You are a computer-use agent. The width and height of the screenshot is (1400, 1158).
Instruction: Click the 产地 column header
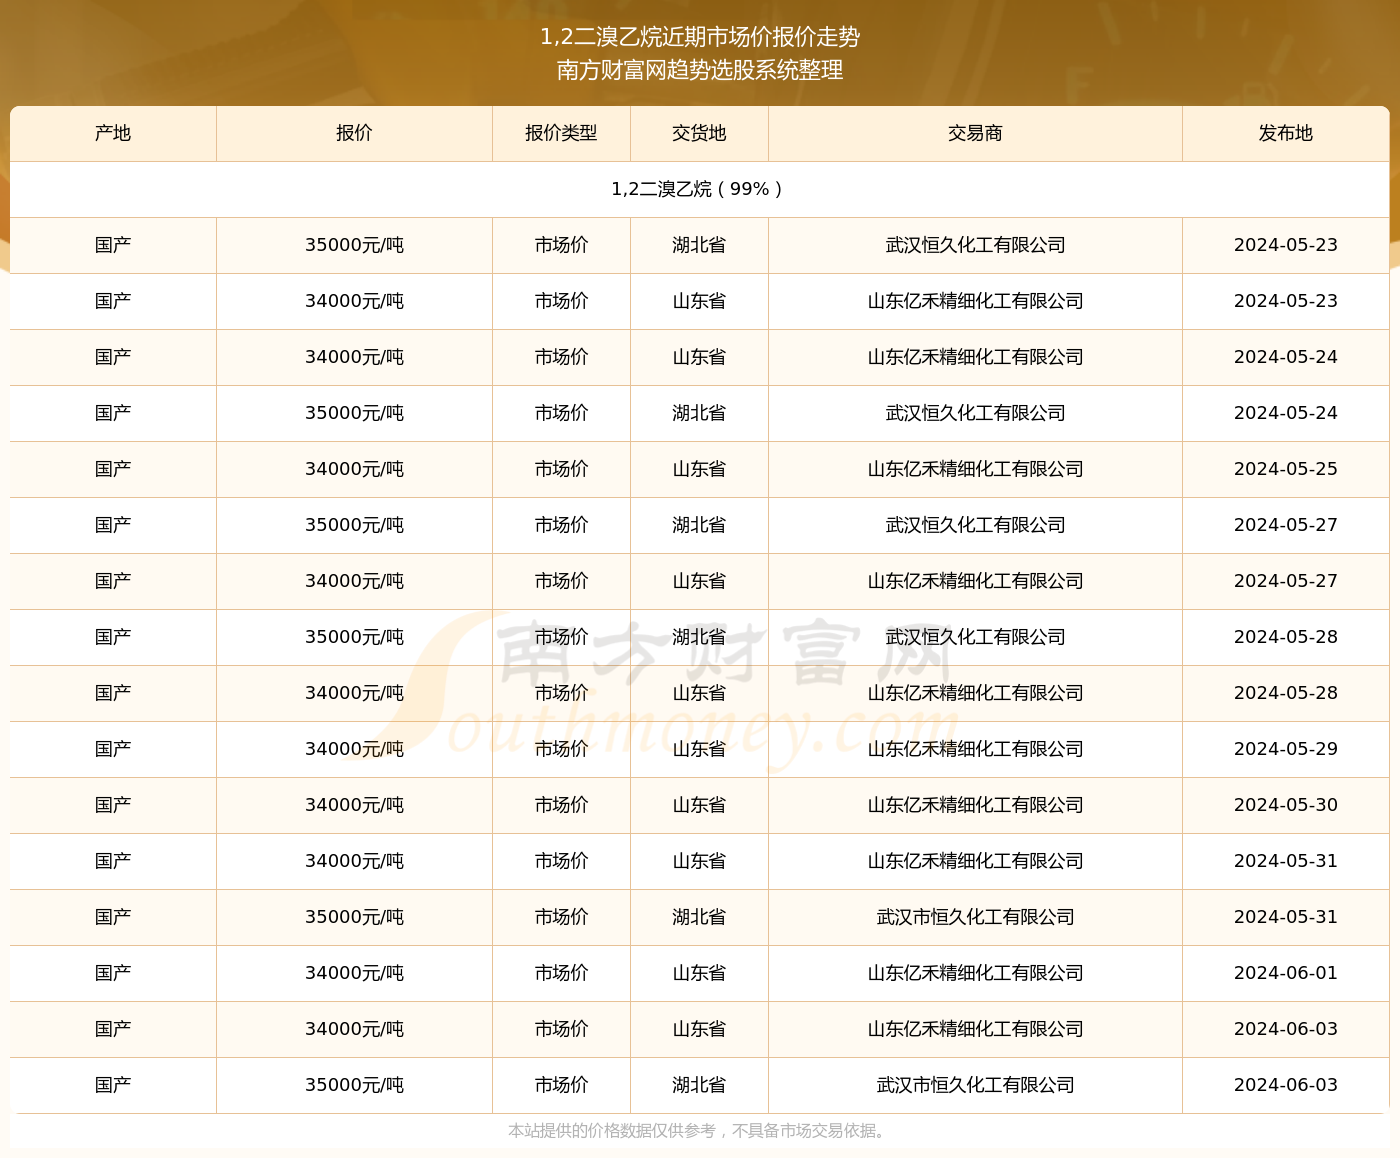(113, 133)
